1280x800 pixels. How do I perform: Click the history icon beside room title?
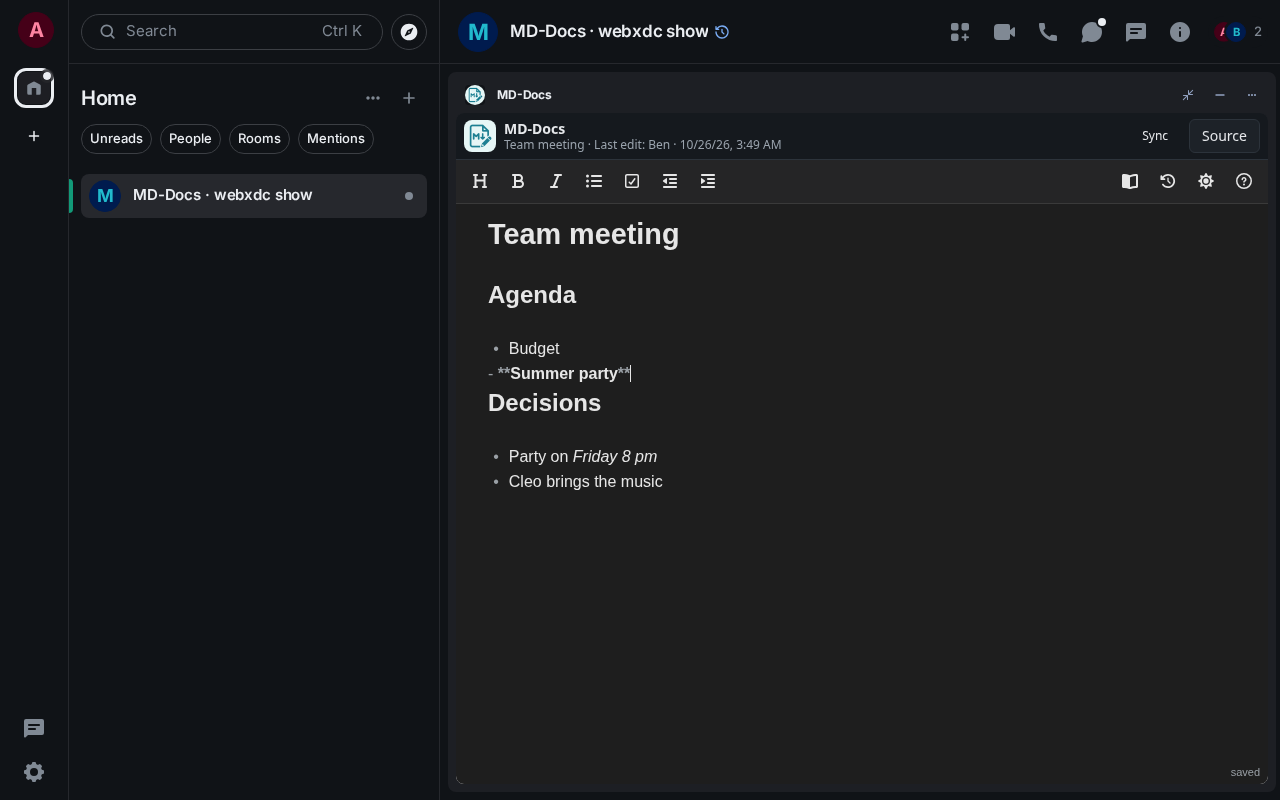[x=722, y=32]
